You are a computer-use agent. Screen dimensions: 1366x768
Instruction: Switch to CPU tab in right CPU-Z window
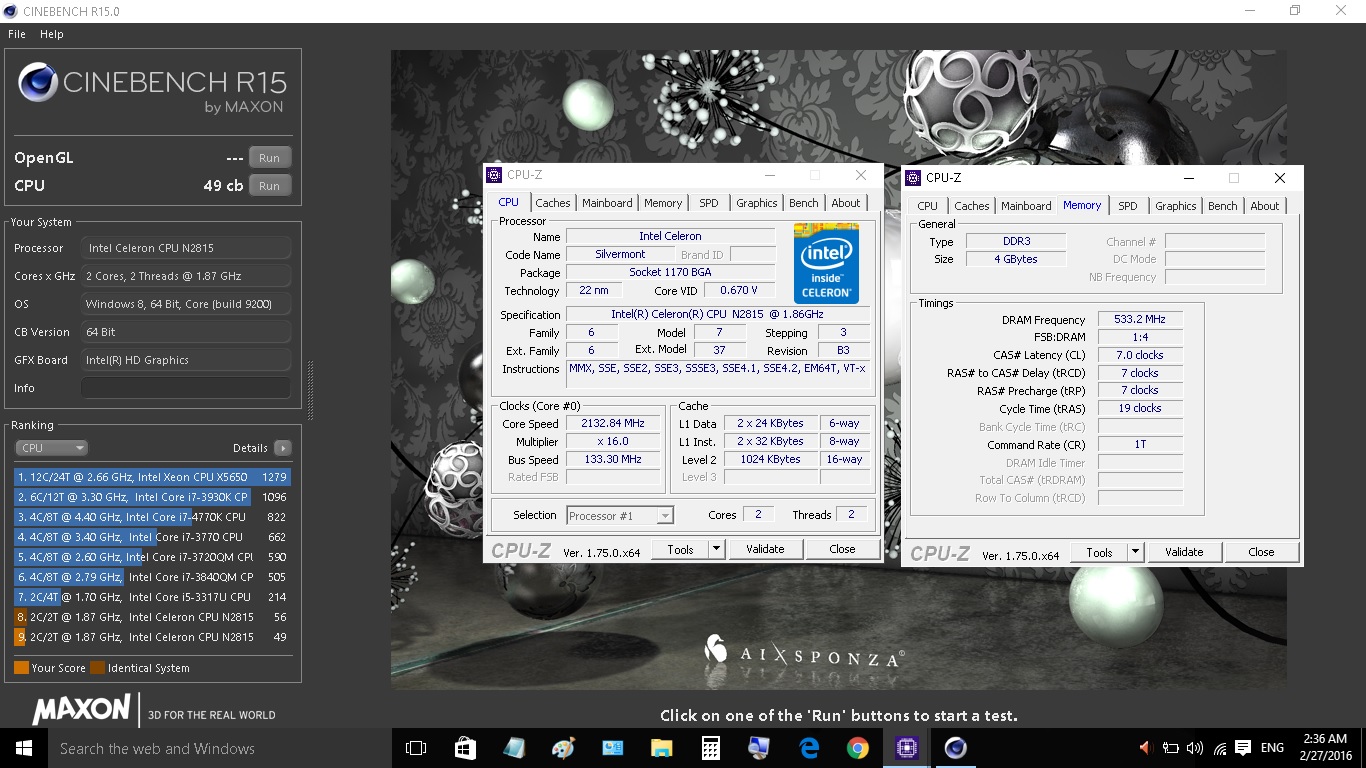tap(928, 206)
